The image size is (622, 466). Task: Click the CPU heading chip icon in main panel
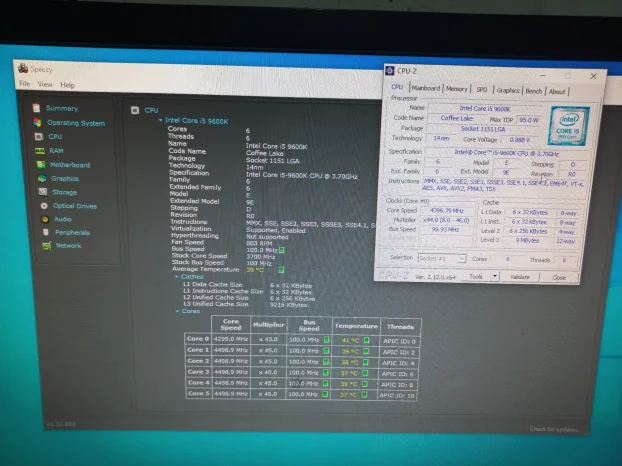pos(135,110)
